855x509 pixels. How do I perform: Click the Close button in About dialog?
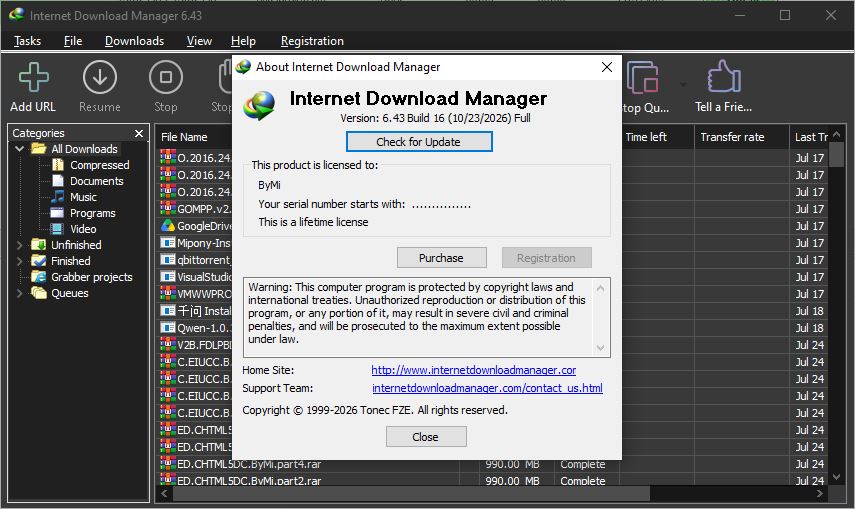426,436
